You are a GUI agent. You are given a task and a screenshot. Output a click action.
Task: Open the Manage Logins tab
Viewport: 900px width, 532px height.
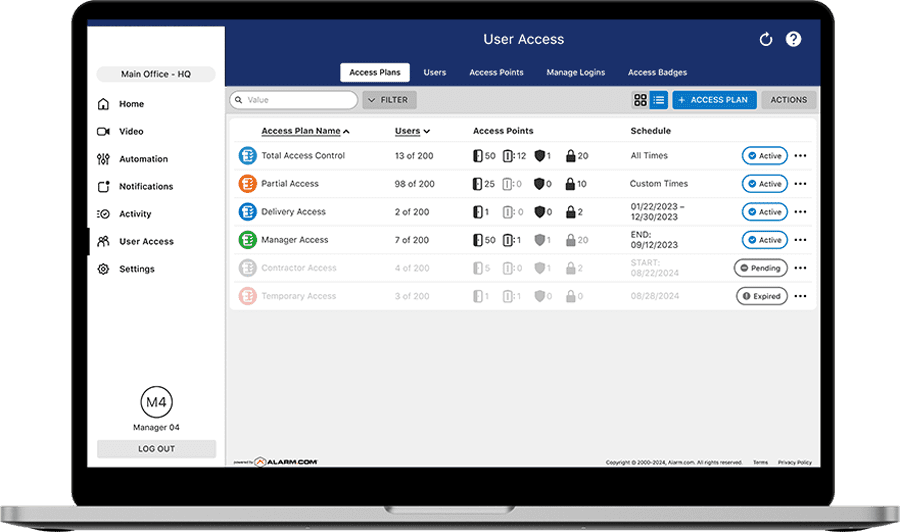tap(575, 73)
